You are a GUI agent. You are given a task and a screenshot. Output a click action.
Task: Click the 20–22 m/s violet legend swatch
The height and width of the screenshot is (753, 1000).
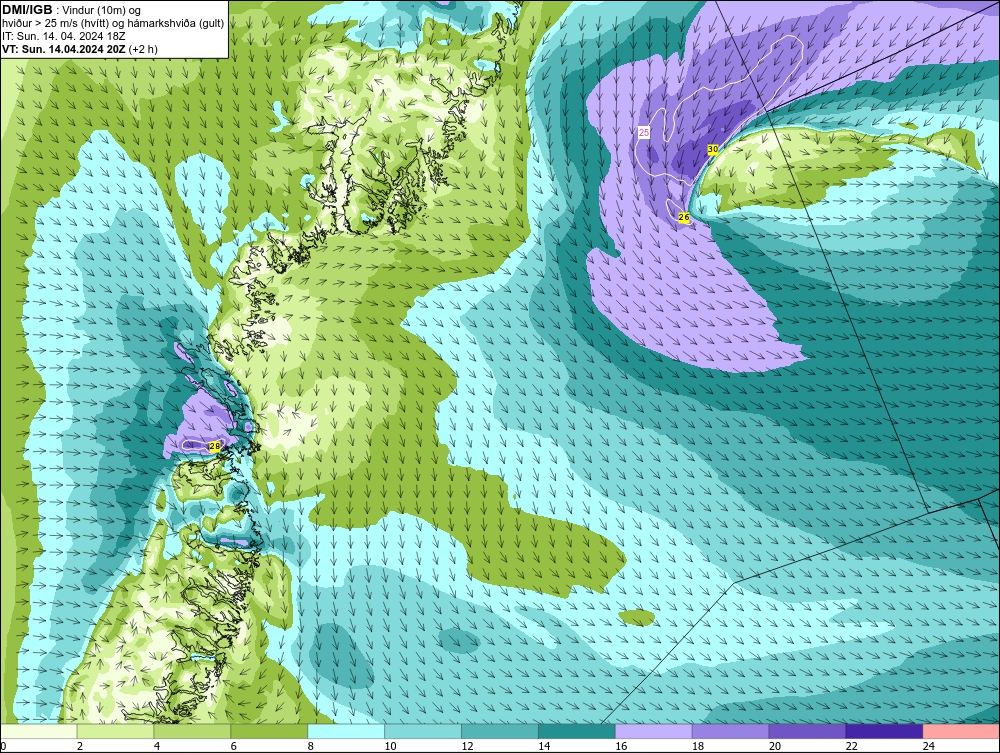point(807,731)
